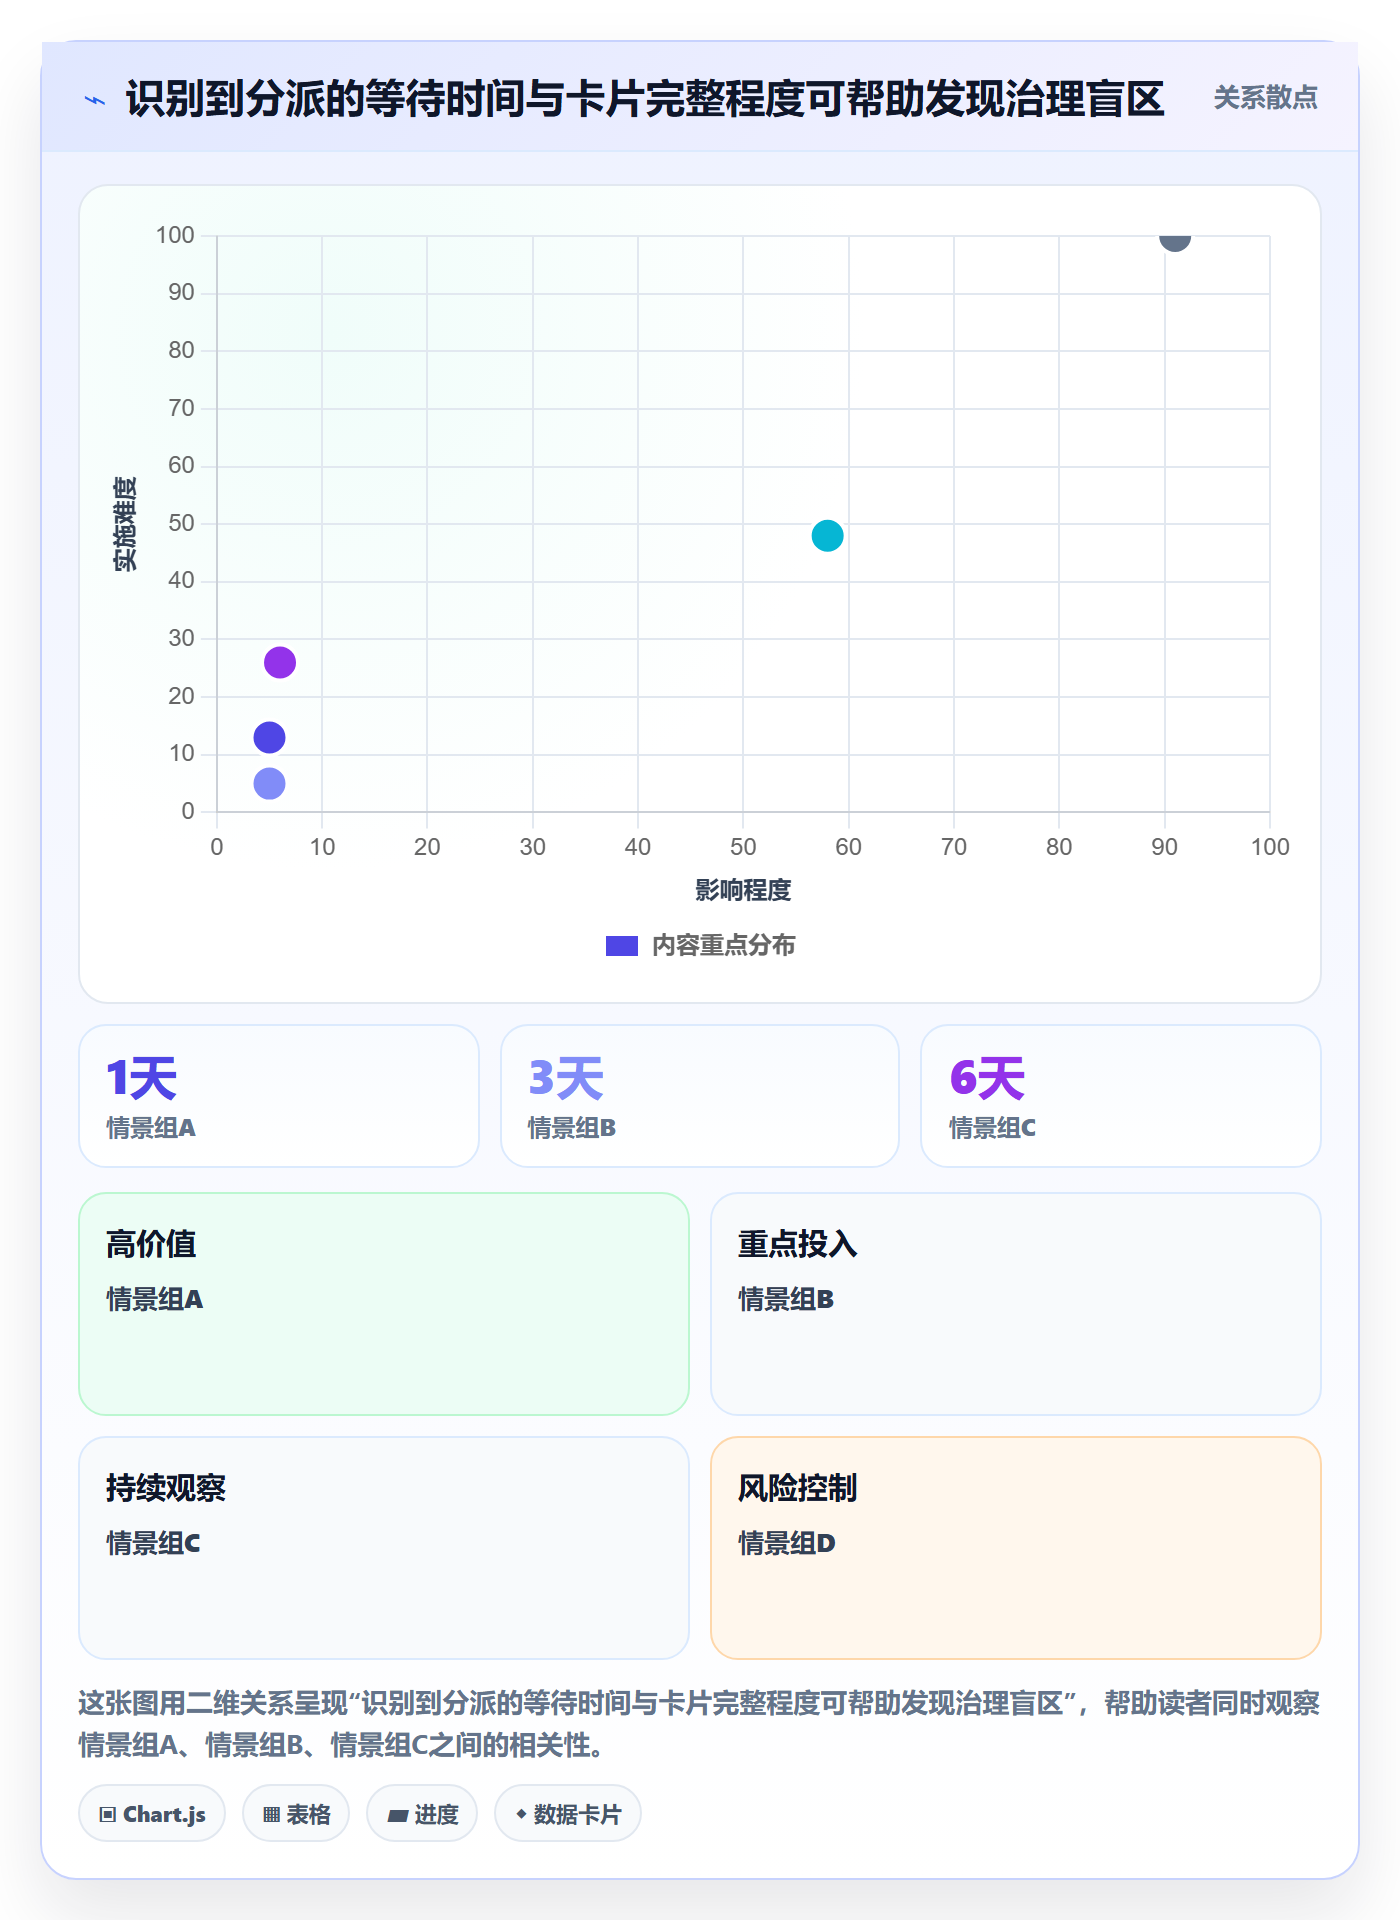Screen dimensions: 1400x1920
Task: Select the light blue scatter point near 5
Action: point(269,783)
